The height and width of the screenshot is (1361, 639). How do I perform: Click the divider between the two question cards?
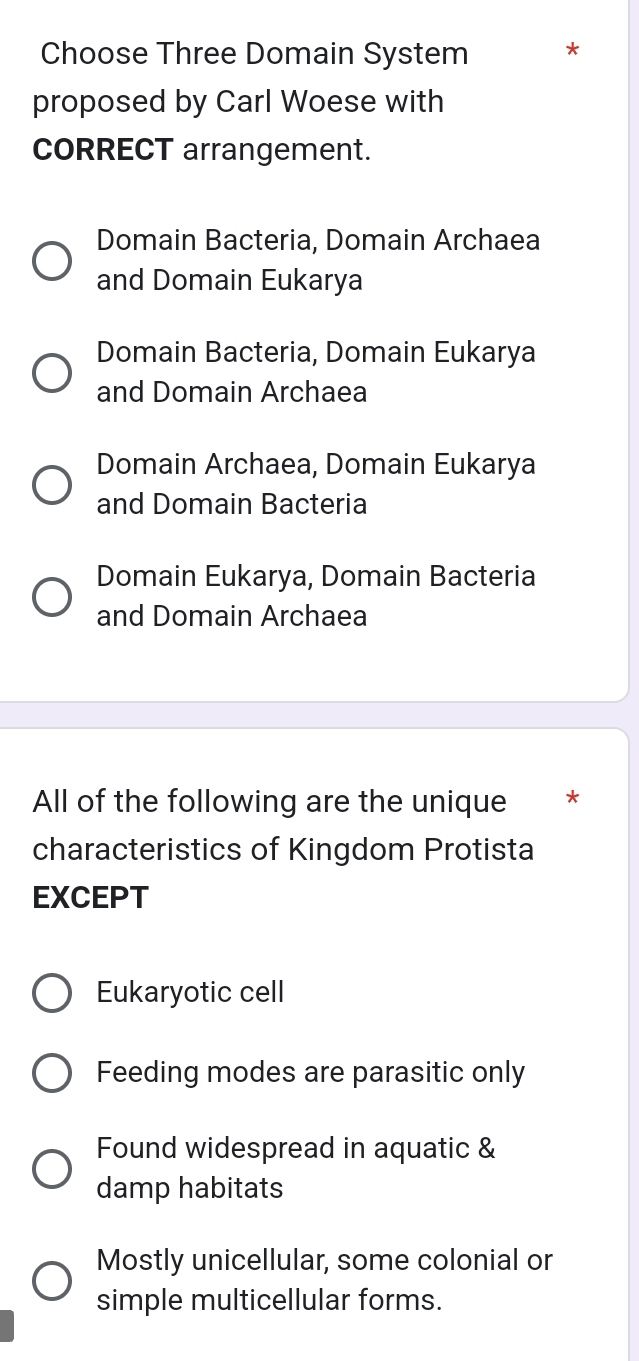pos(320,716)
